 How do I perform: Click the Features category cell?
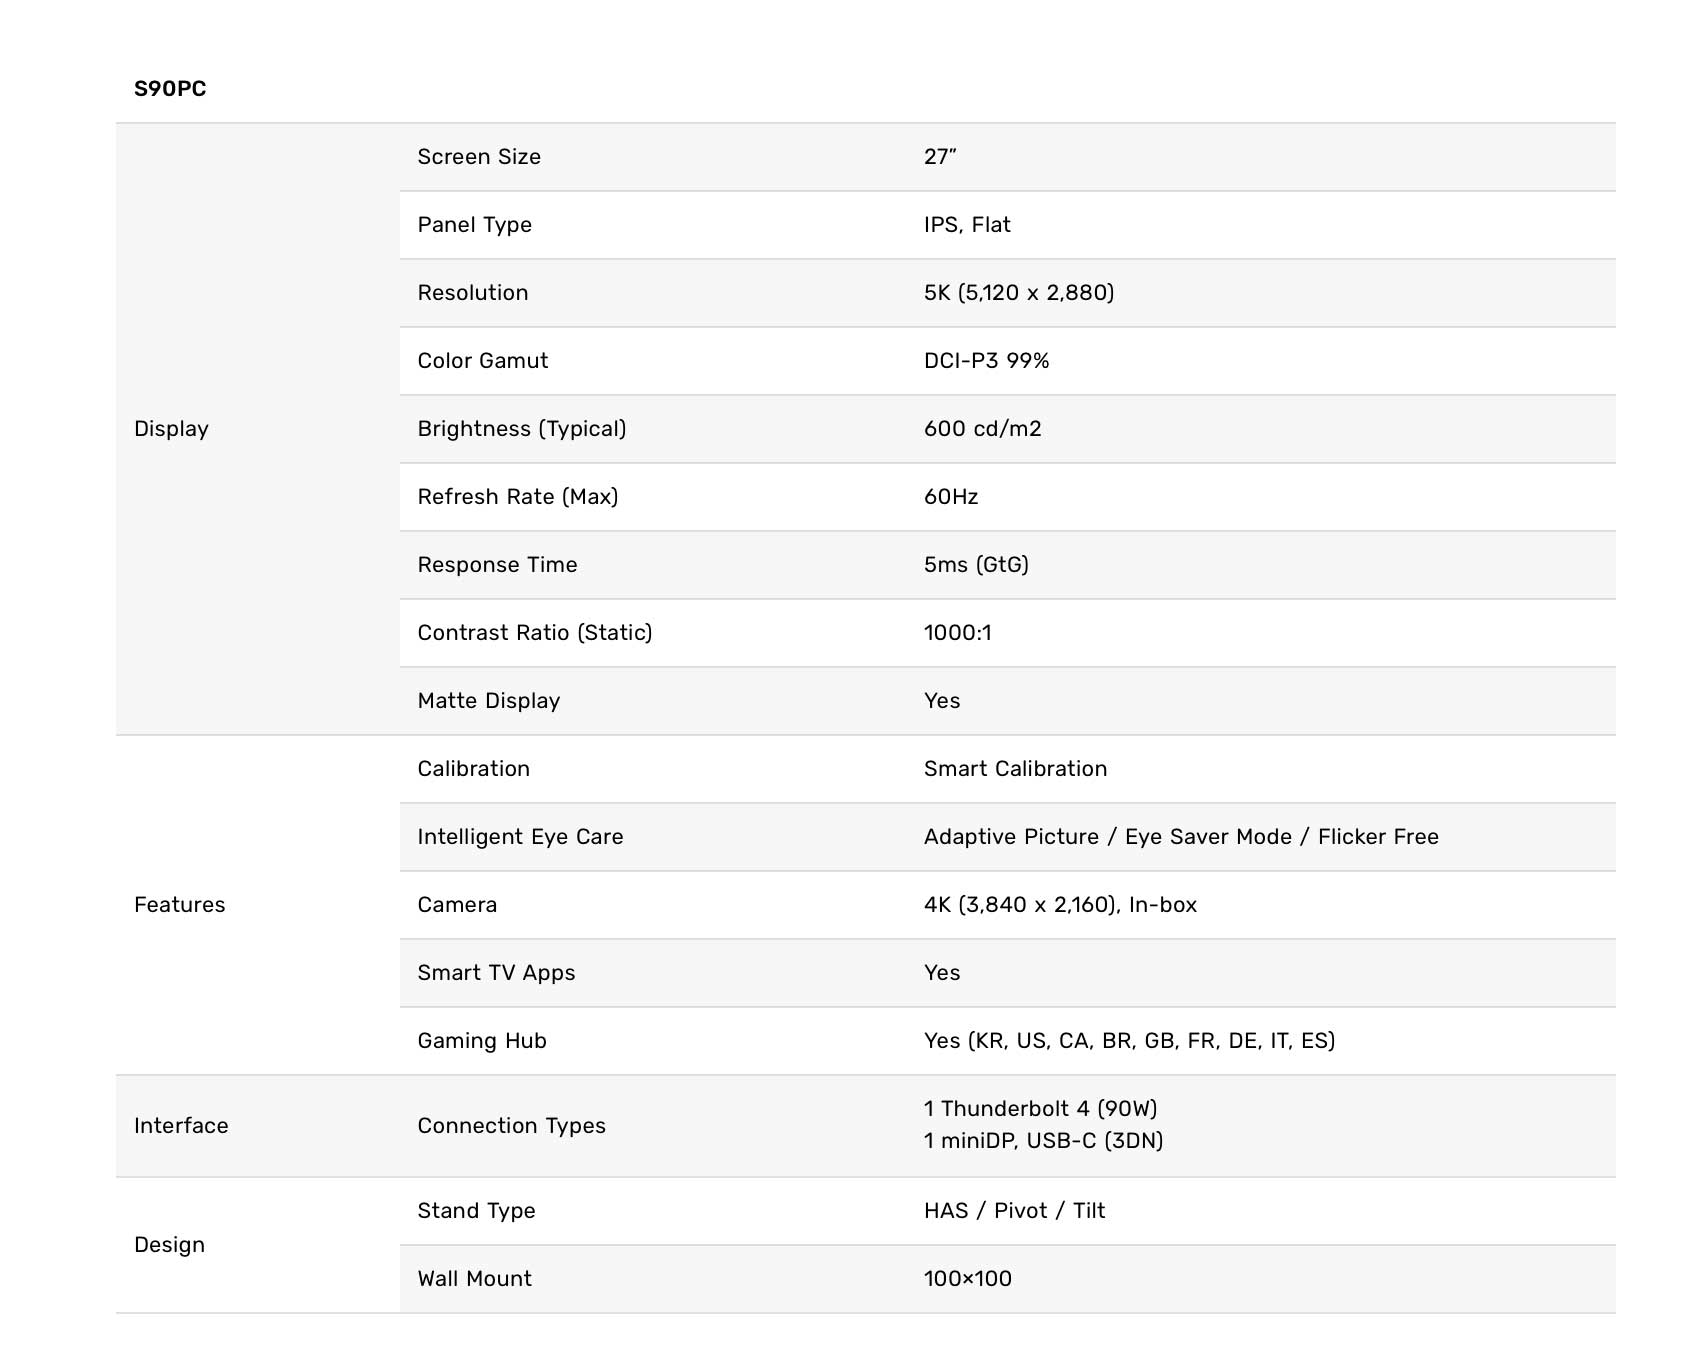coord(179,905)
